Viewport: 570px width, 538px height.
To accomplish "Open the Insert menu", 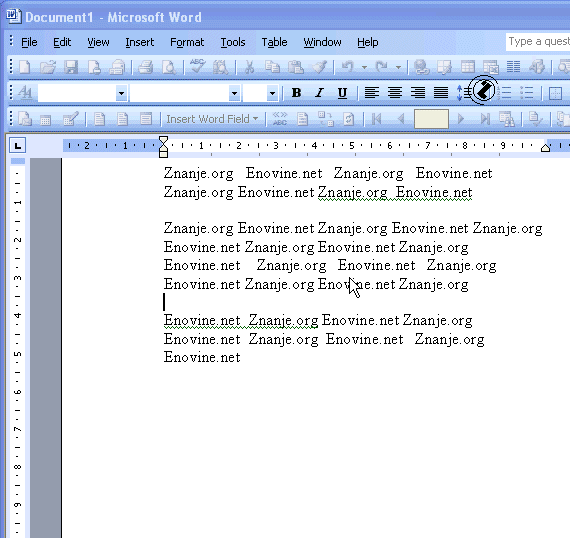I will click(140, 43).
